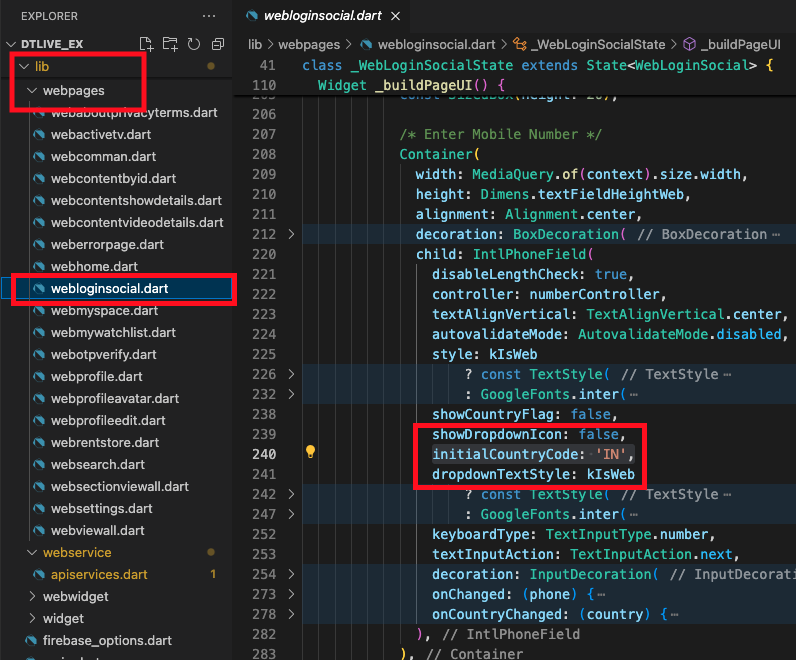Collapse the lib folder
This screenshot has height=660, width=796.
tap(24, 67)
